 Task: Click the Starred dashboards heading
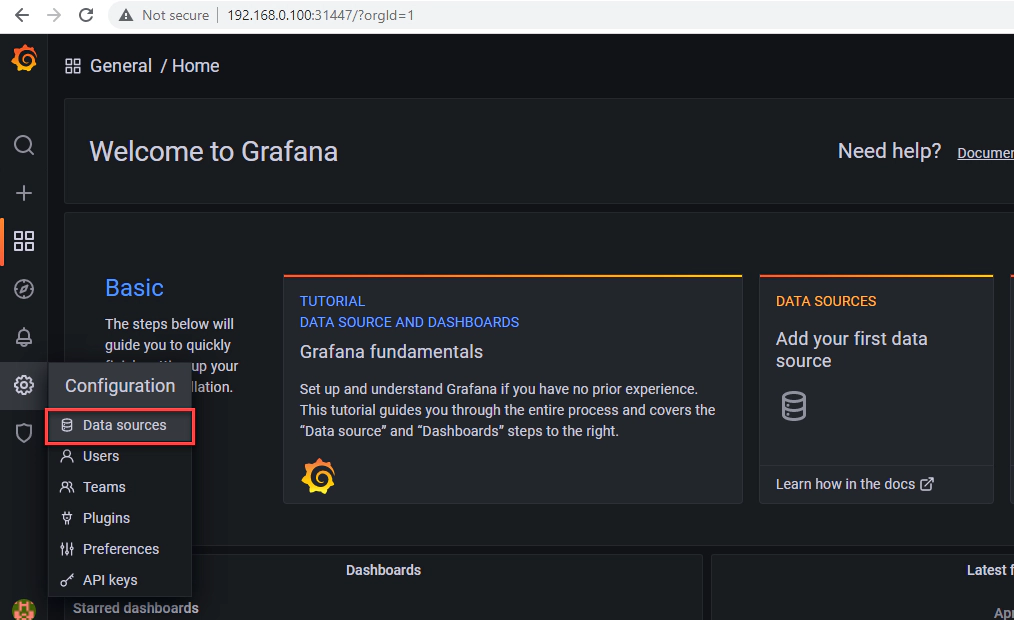point(136,608)
